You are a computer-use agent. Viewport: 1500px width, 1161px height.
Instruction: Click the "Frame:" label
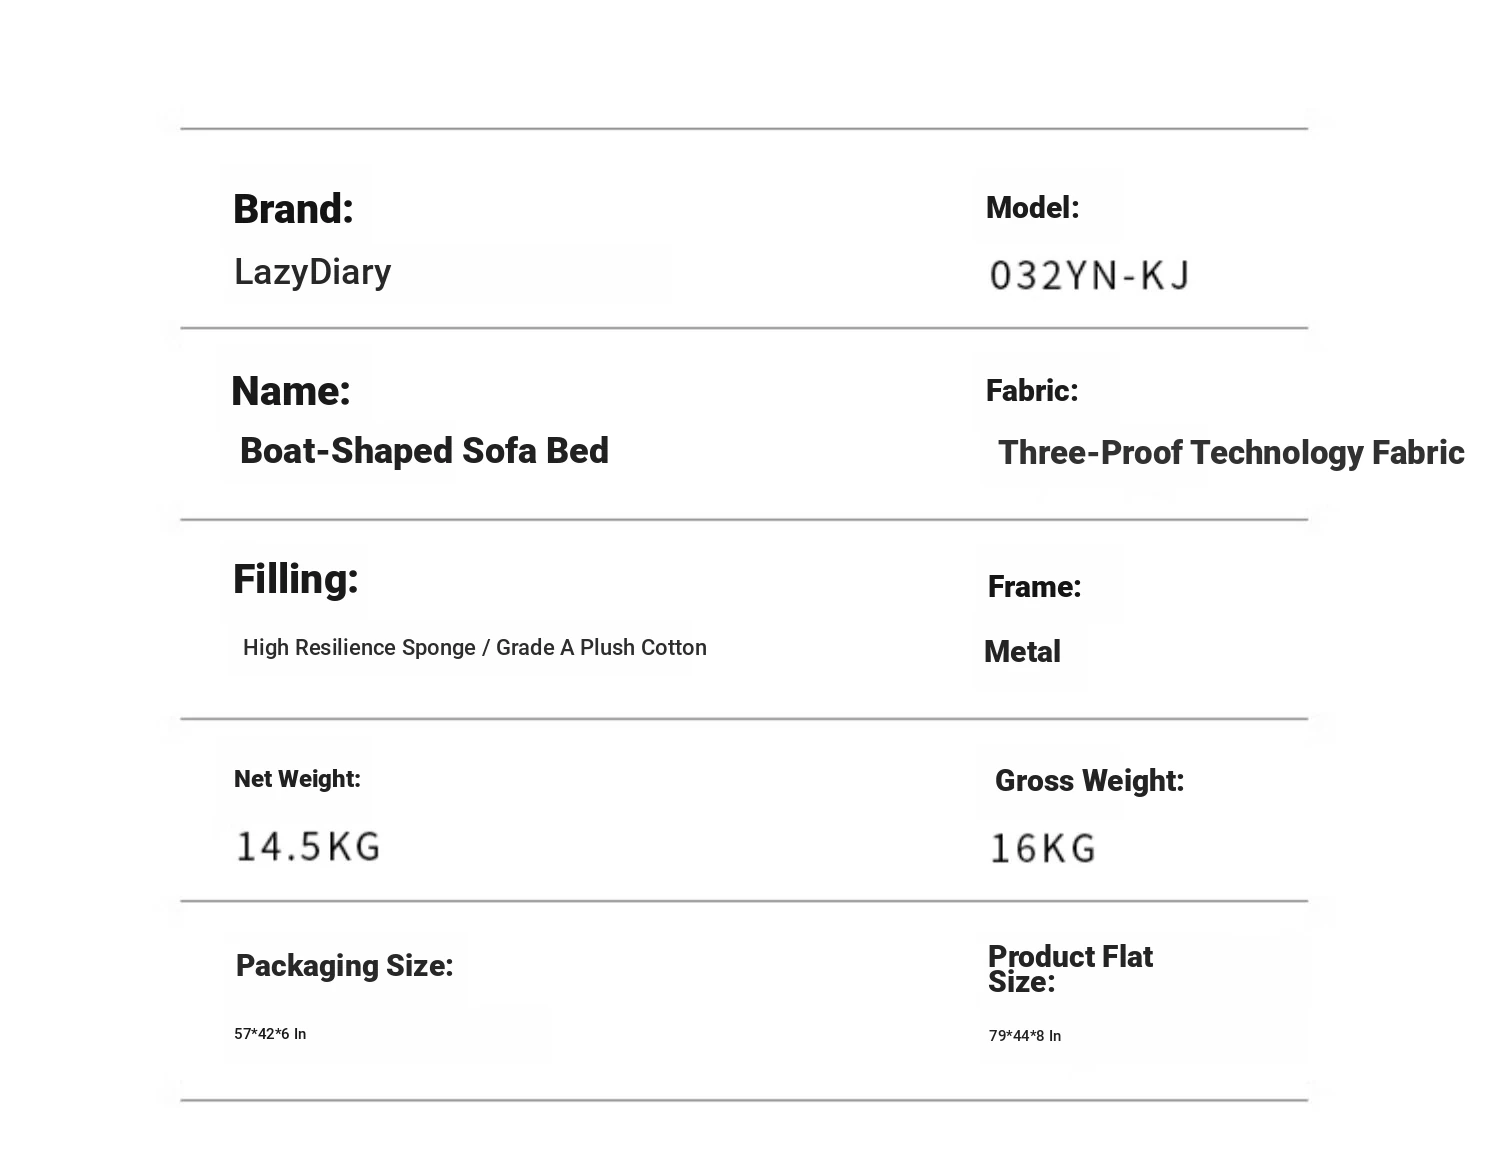pyautogui.click(x=1034, y=587)
